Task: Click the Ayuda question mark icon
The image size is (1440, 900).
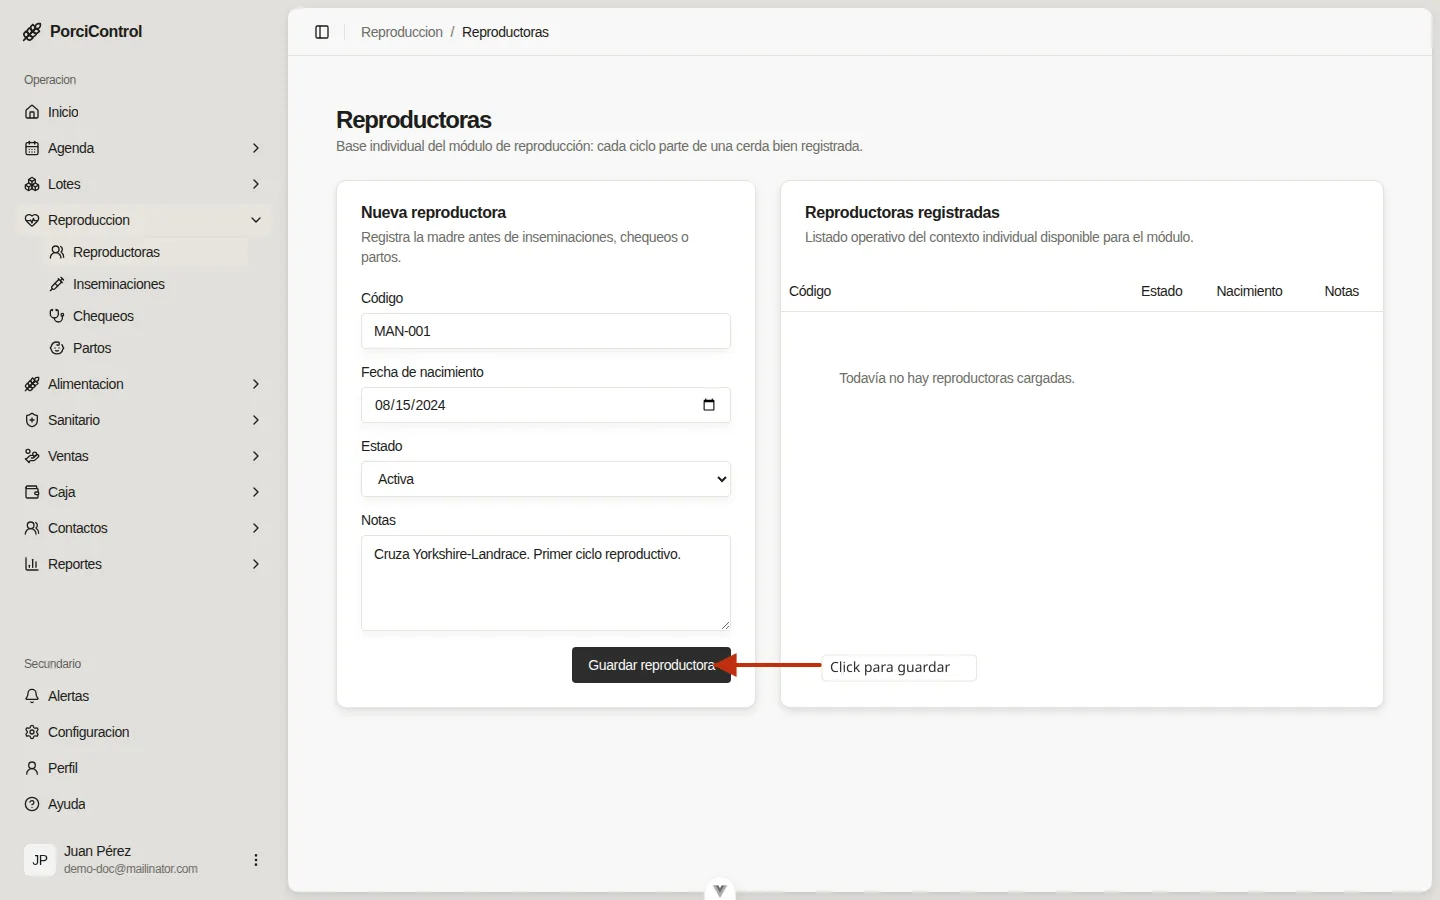Action: coord(32,804)
